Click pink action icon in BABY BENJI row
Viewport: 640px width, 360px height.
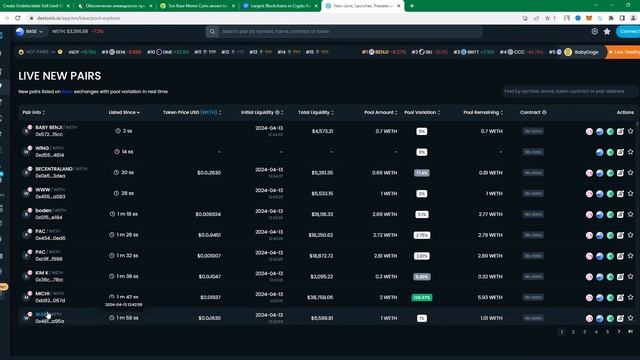point(589,131)
